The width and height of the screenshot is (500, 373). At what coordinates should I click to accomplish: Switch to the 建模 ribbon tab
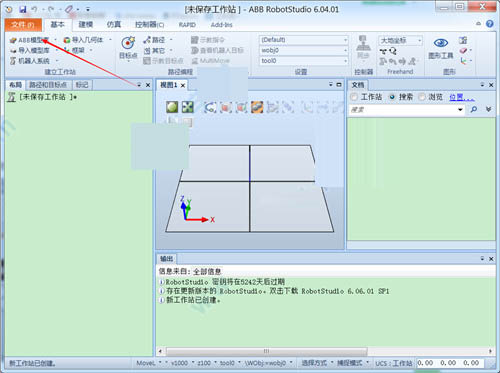(86, 24)
